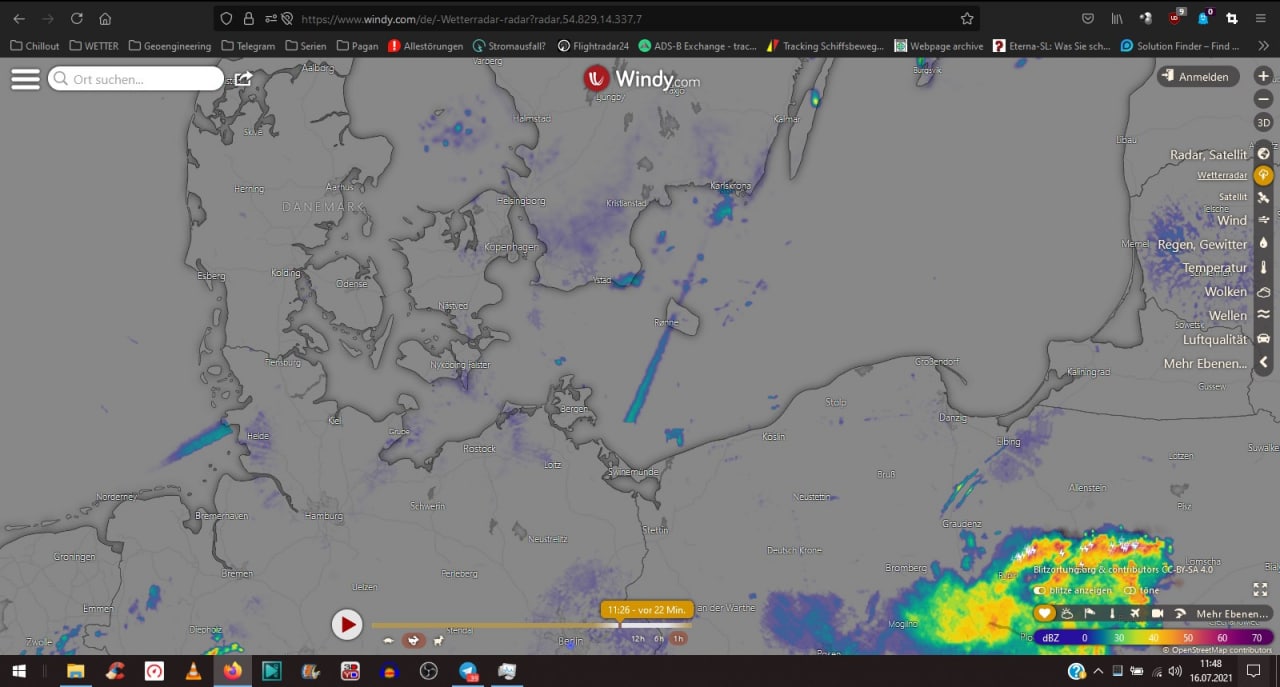Select the Wetterradar layer icon
Image resolution: width=1280 pixels, height=687 pixels.
click(x=1264, y=175)
